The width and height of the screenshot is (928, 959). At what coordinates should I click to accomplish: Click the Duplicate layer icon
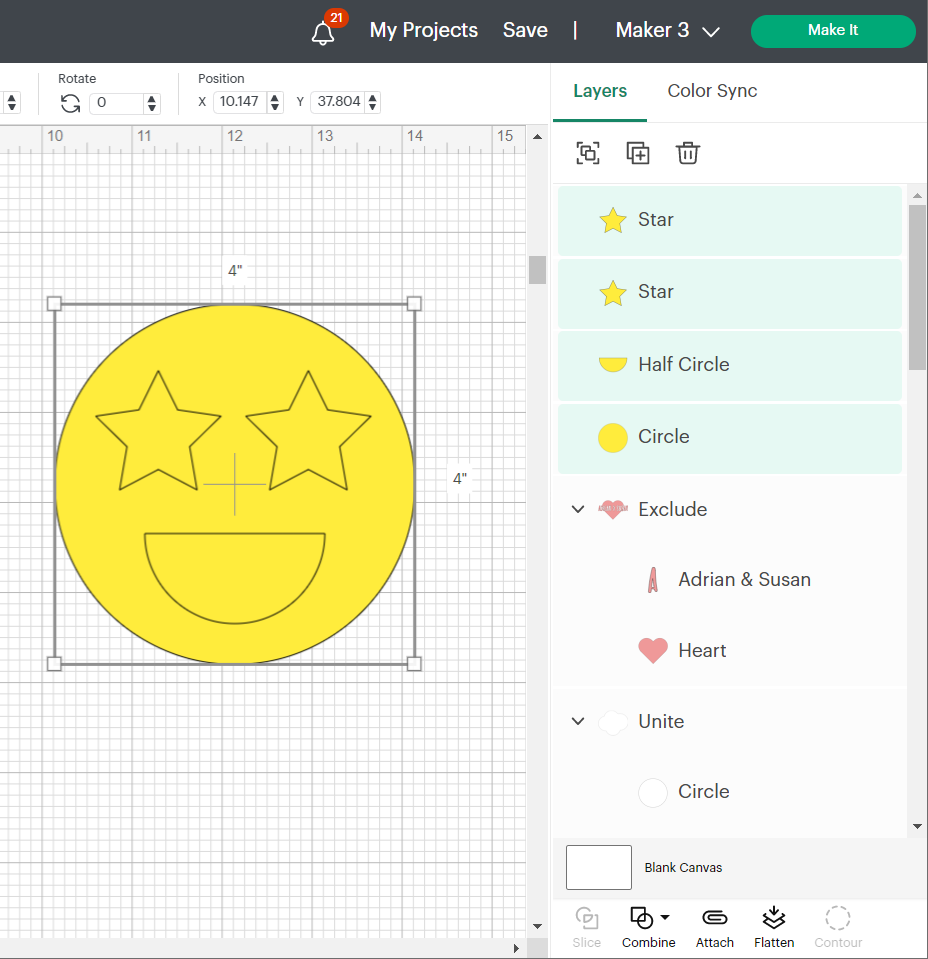click(x=638, y=153)
